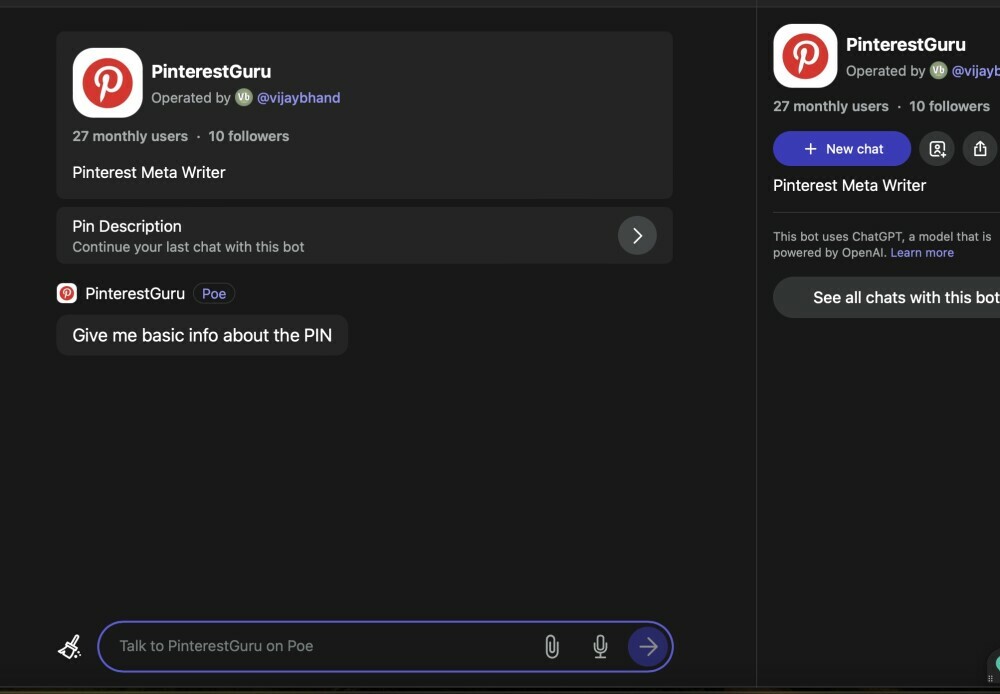
Task: Open the @vijaybhand profile link in main card
Action: (x=299, y=98)
